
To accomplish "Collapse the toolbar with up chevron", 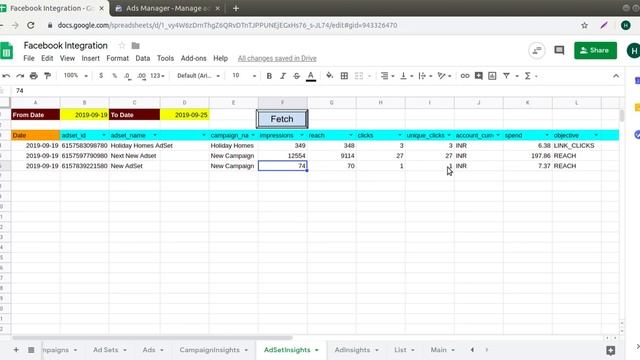I will (616, 76).
